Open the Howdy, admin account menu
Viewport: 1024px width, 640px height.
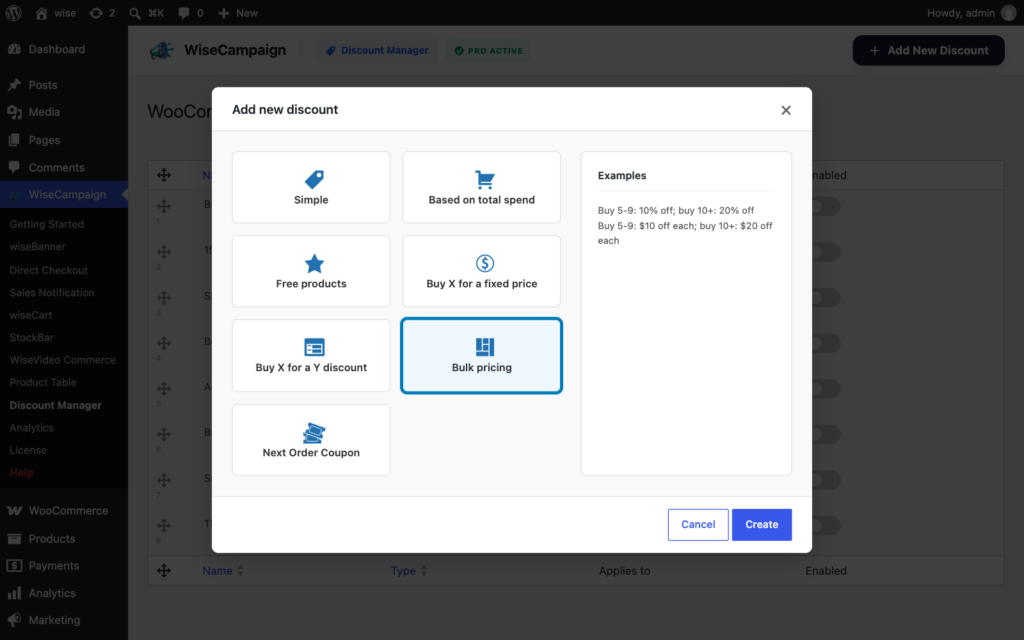point(971,13)
